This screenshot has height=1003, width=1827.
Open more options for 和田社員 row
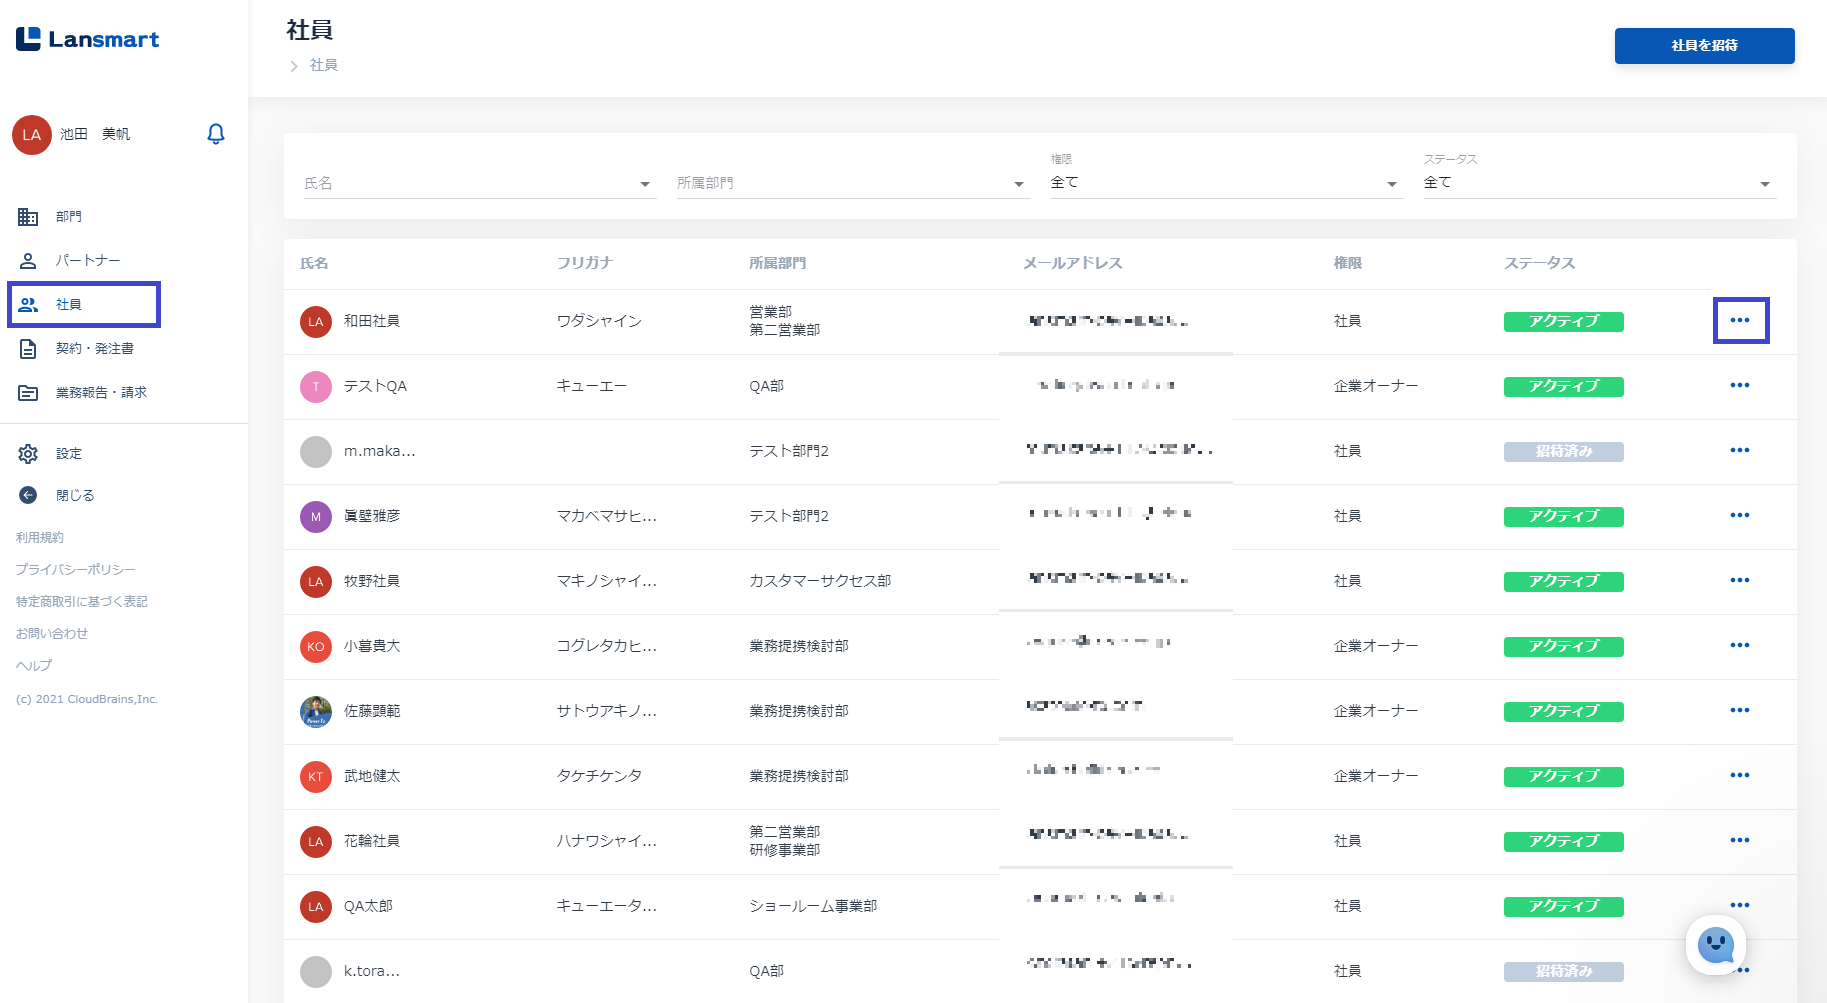pyautogui.click(x=1740, y=321)
